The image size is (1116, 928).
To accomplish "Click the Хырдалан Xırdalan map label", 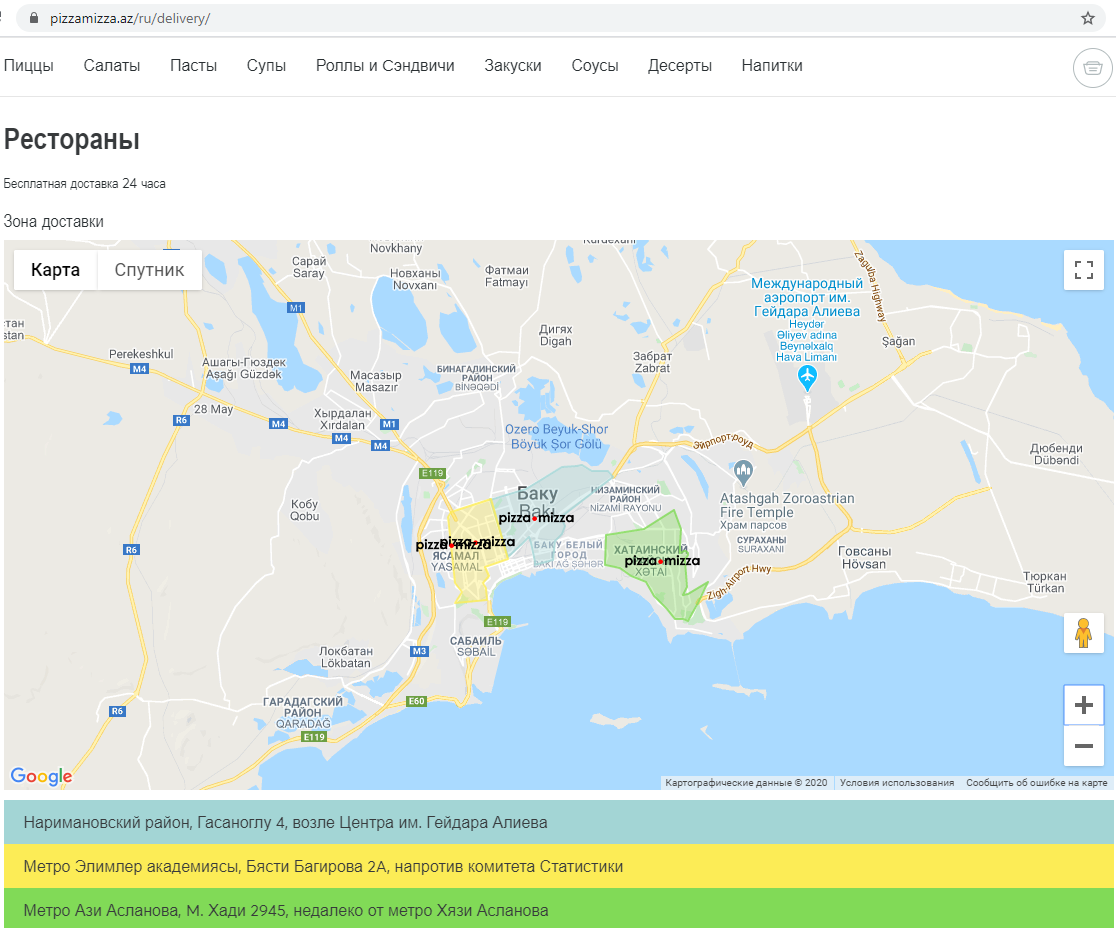I will pyautogui.click(x=343, y=419).
